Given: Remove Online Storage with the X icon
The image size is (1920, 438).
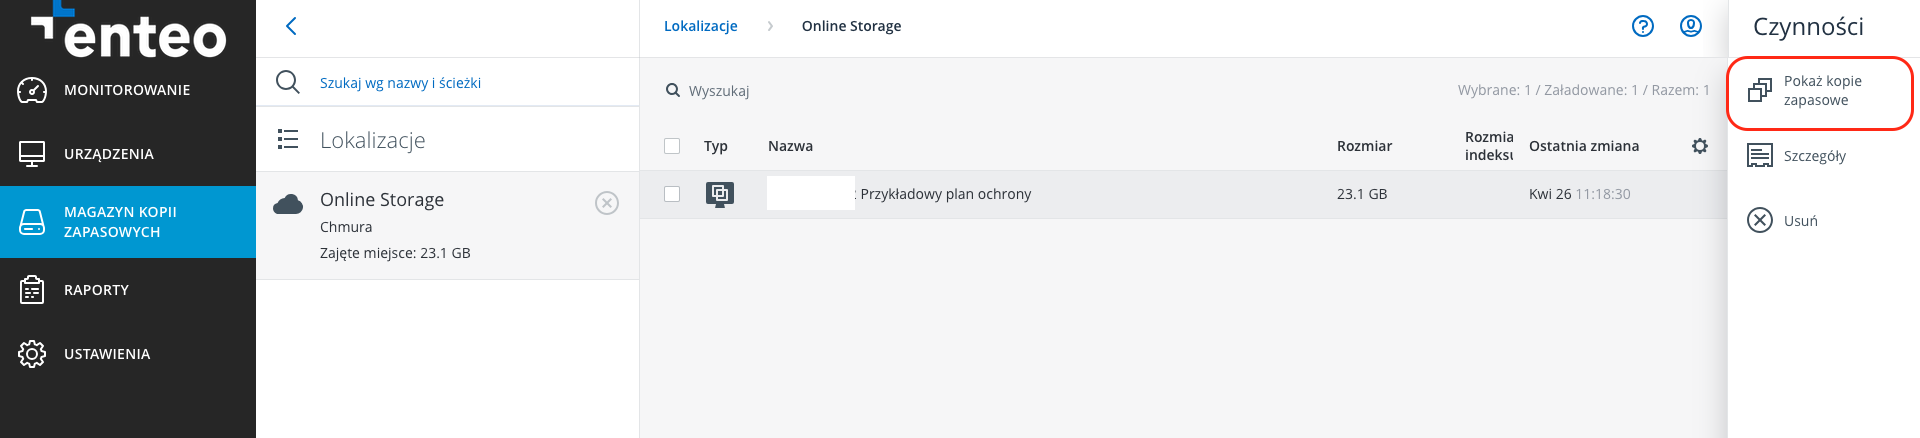Looking at the screenshot, I should tap(607, 203).
